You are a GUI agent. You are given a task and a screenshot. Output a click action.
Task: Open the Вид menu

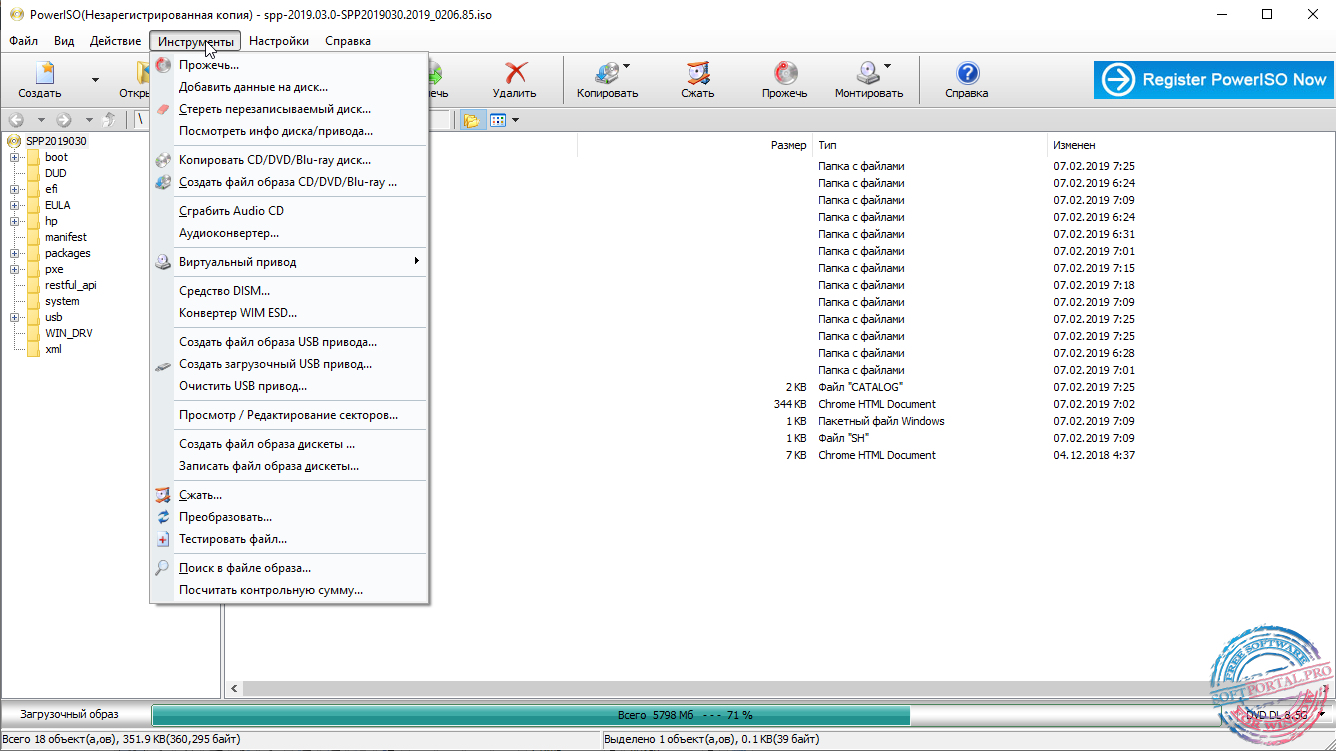(x=64, y=41)
